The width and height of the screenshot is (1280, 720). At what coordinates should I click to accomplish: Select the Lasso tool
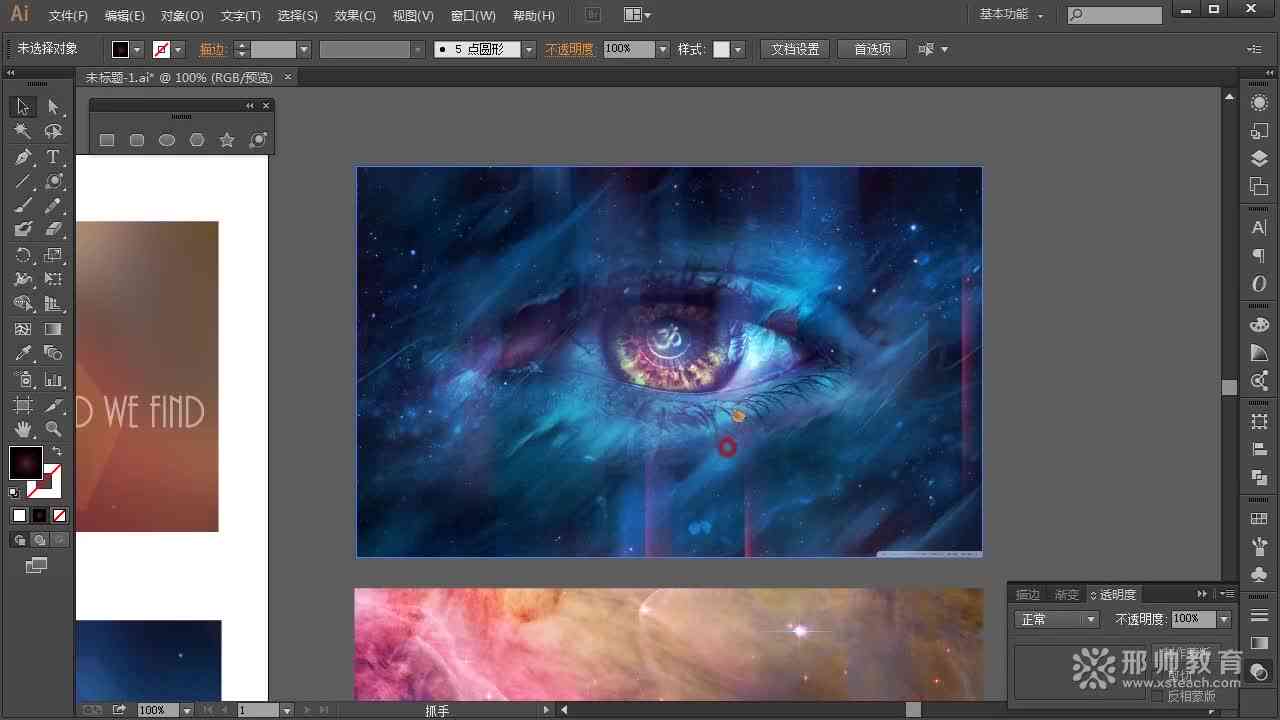(53, 132)
